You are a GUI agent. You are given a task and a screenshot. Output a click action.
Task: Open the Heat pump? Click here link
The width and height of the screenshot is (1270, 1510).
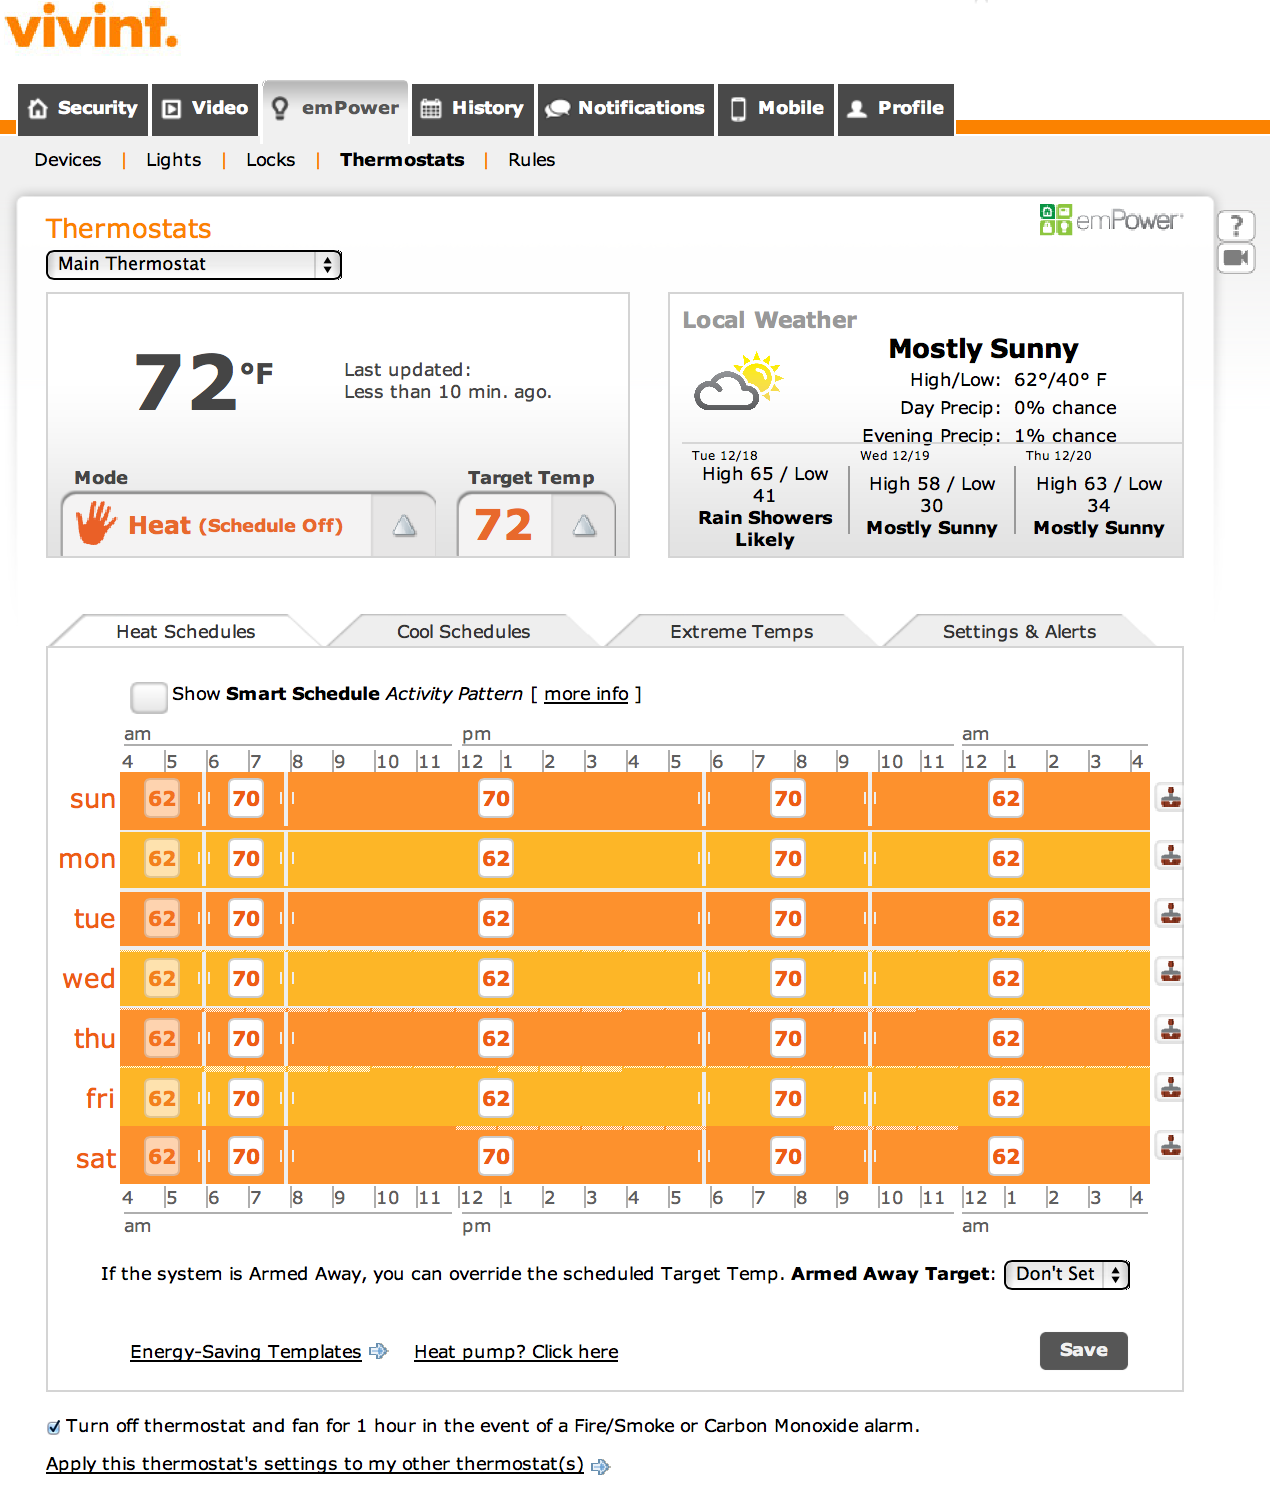[516, 1352]
